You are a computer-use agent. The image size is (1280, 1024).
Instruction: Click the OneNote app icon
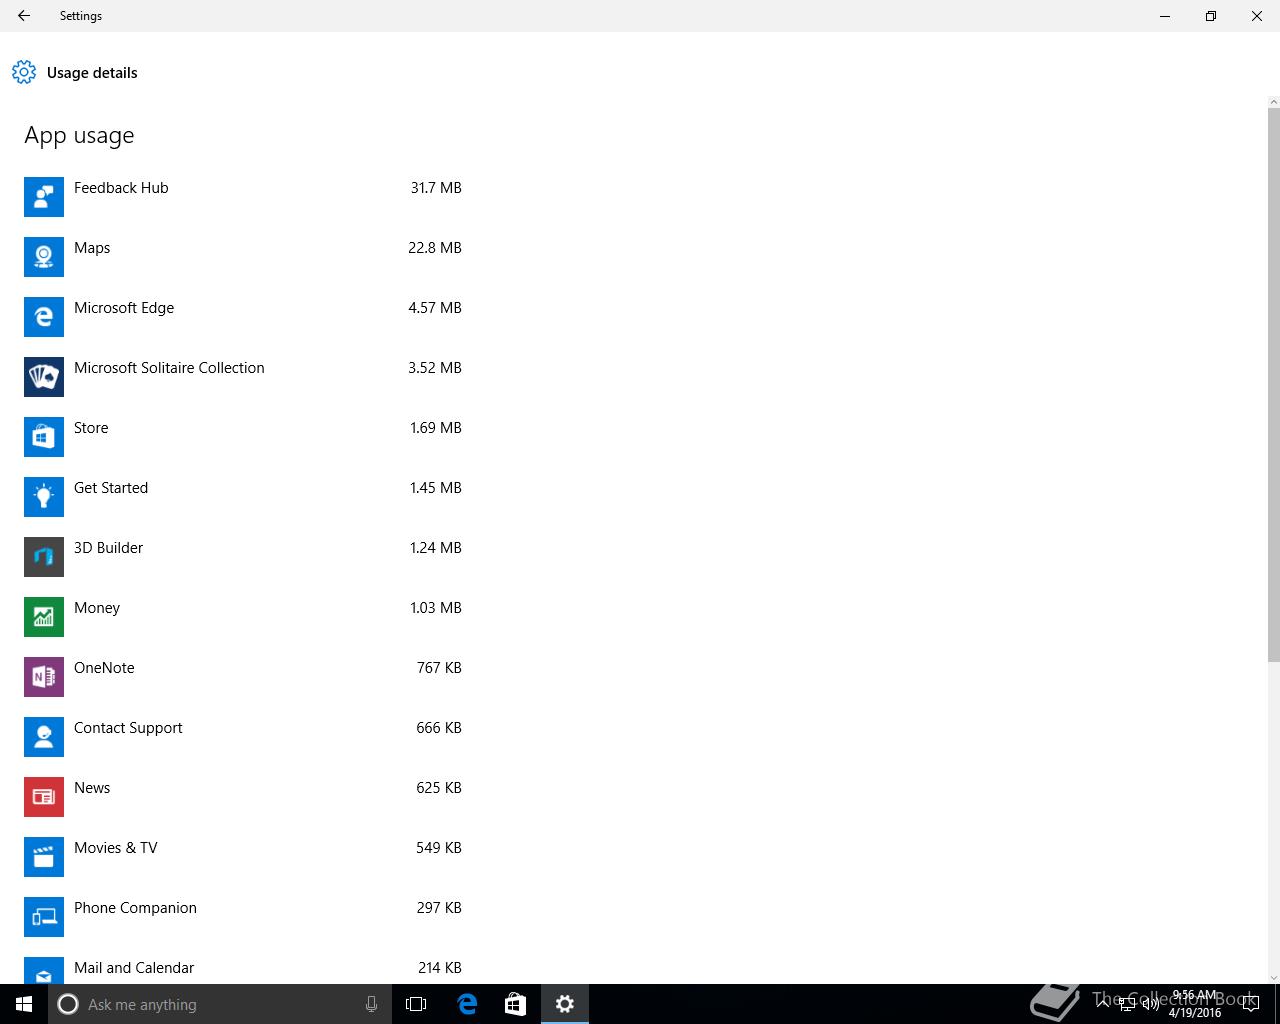pyautogui.click(x=44, y=677)
